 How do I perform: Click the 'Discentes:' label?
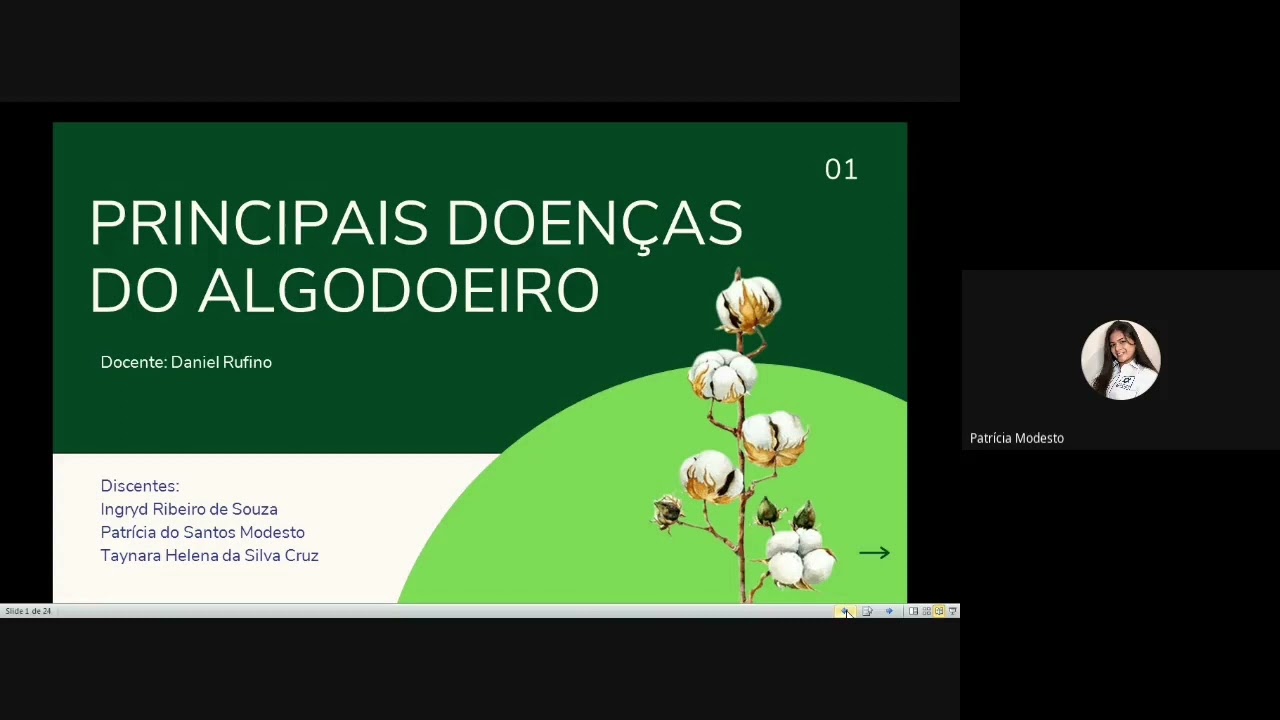139,486
